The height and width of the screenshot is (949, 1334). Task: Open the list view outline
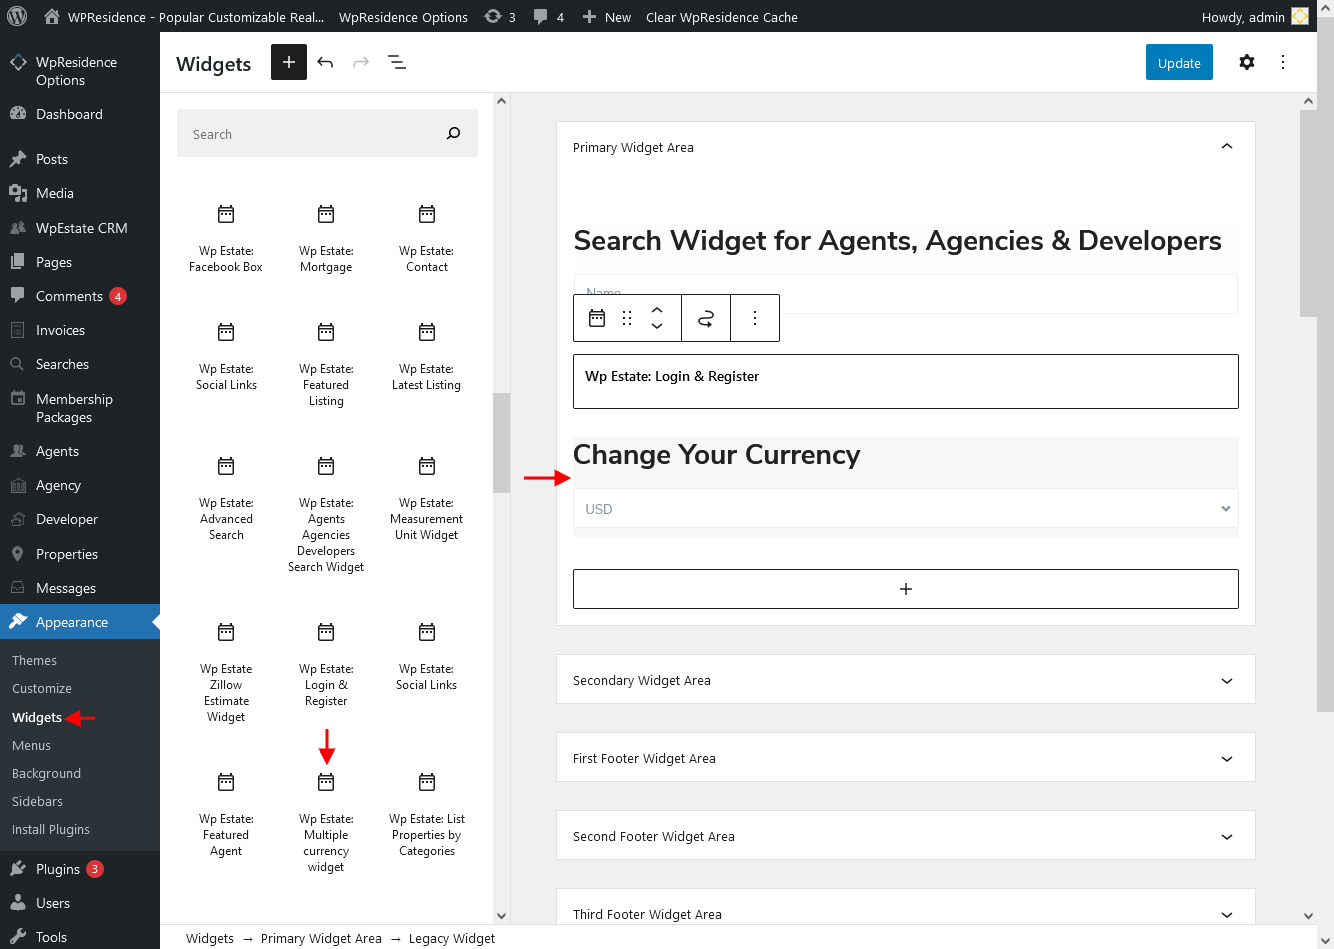point(397,62)
